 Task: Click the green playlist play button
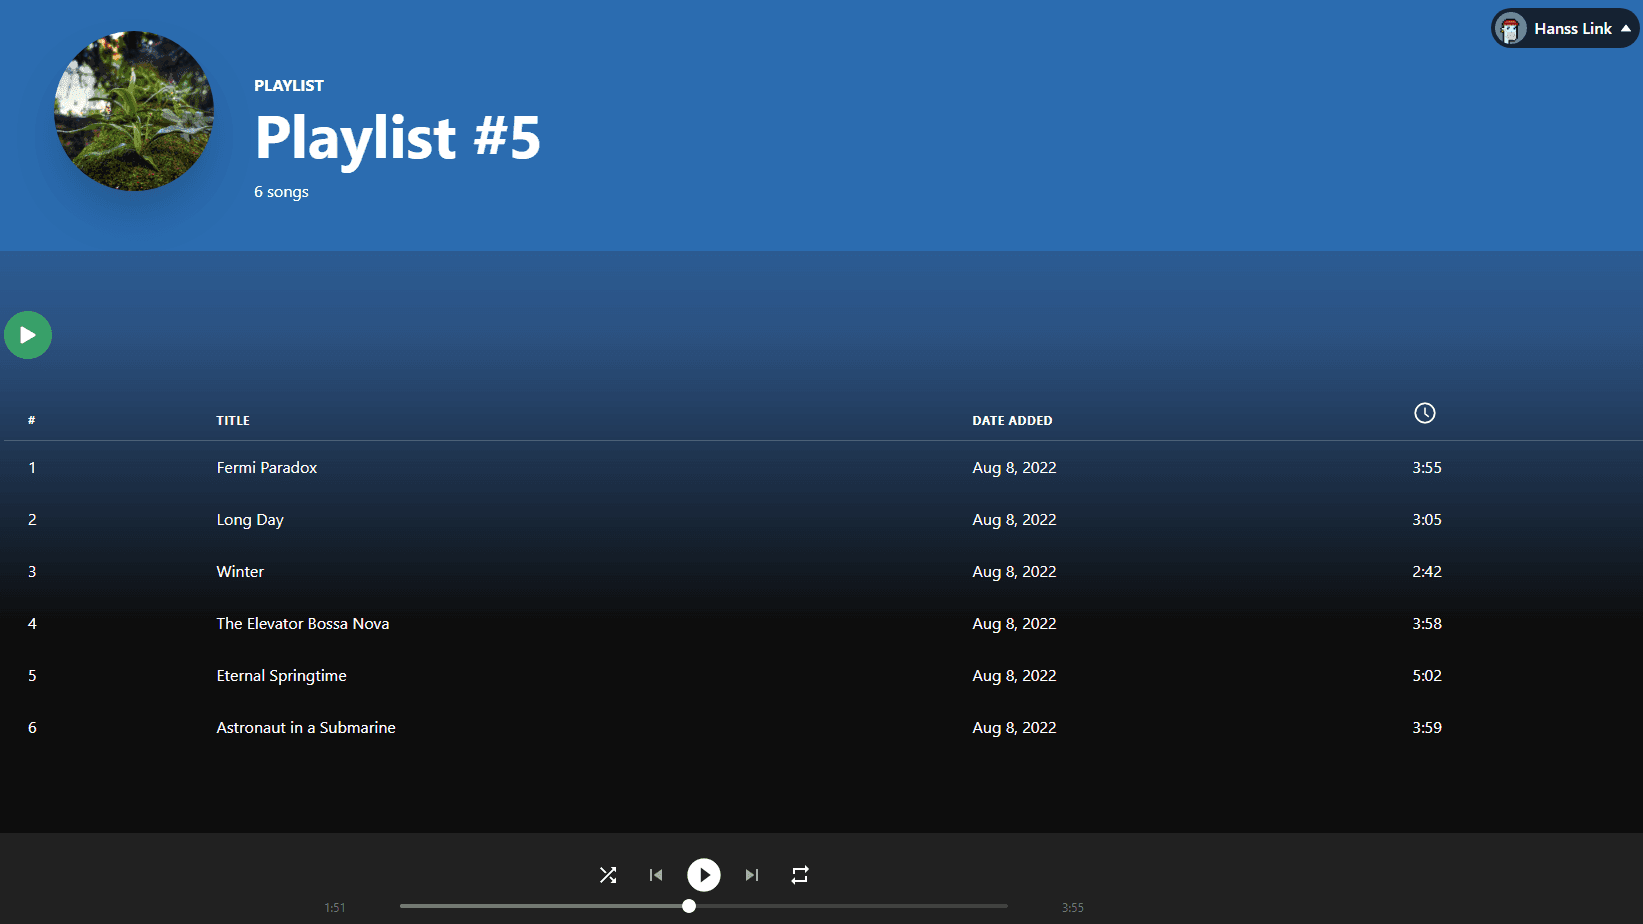28,335
